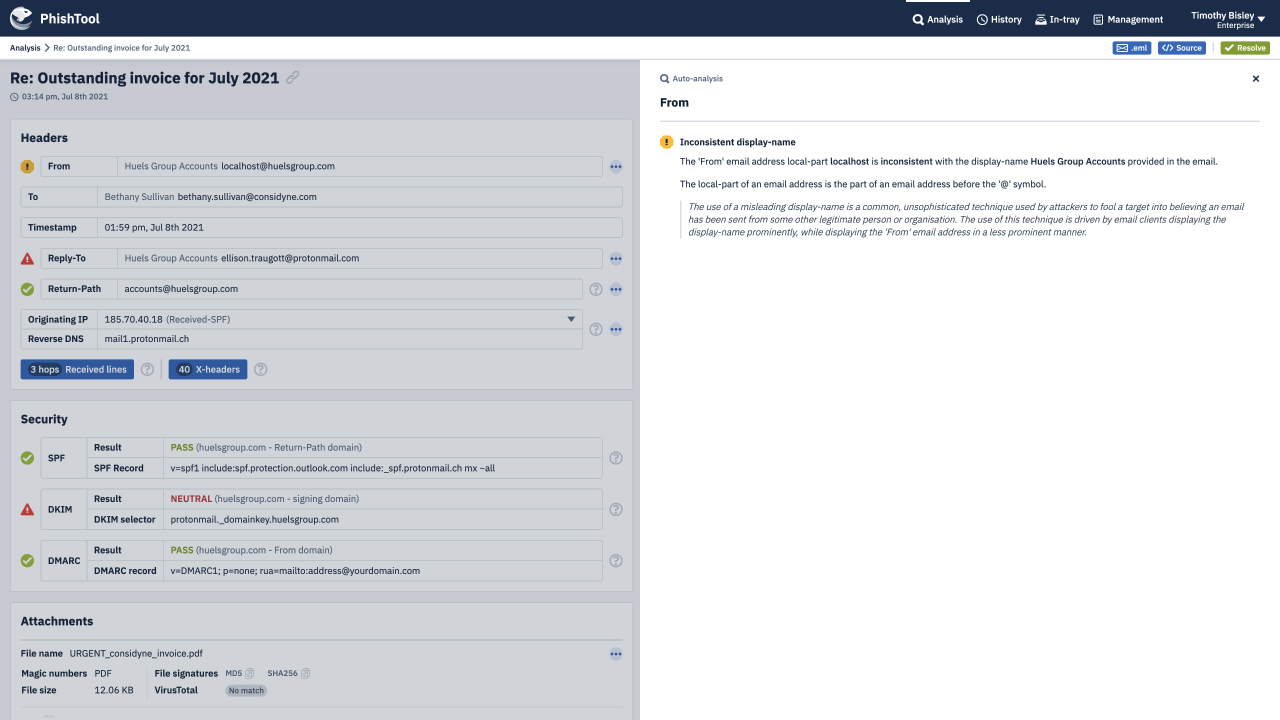Viewport: 1280px width, 720px height.
Task: Download the .eml file
Action: 1133,48
